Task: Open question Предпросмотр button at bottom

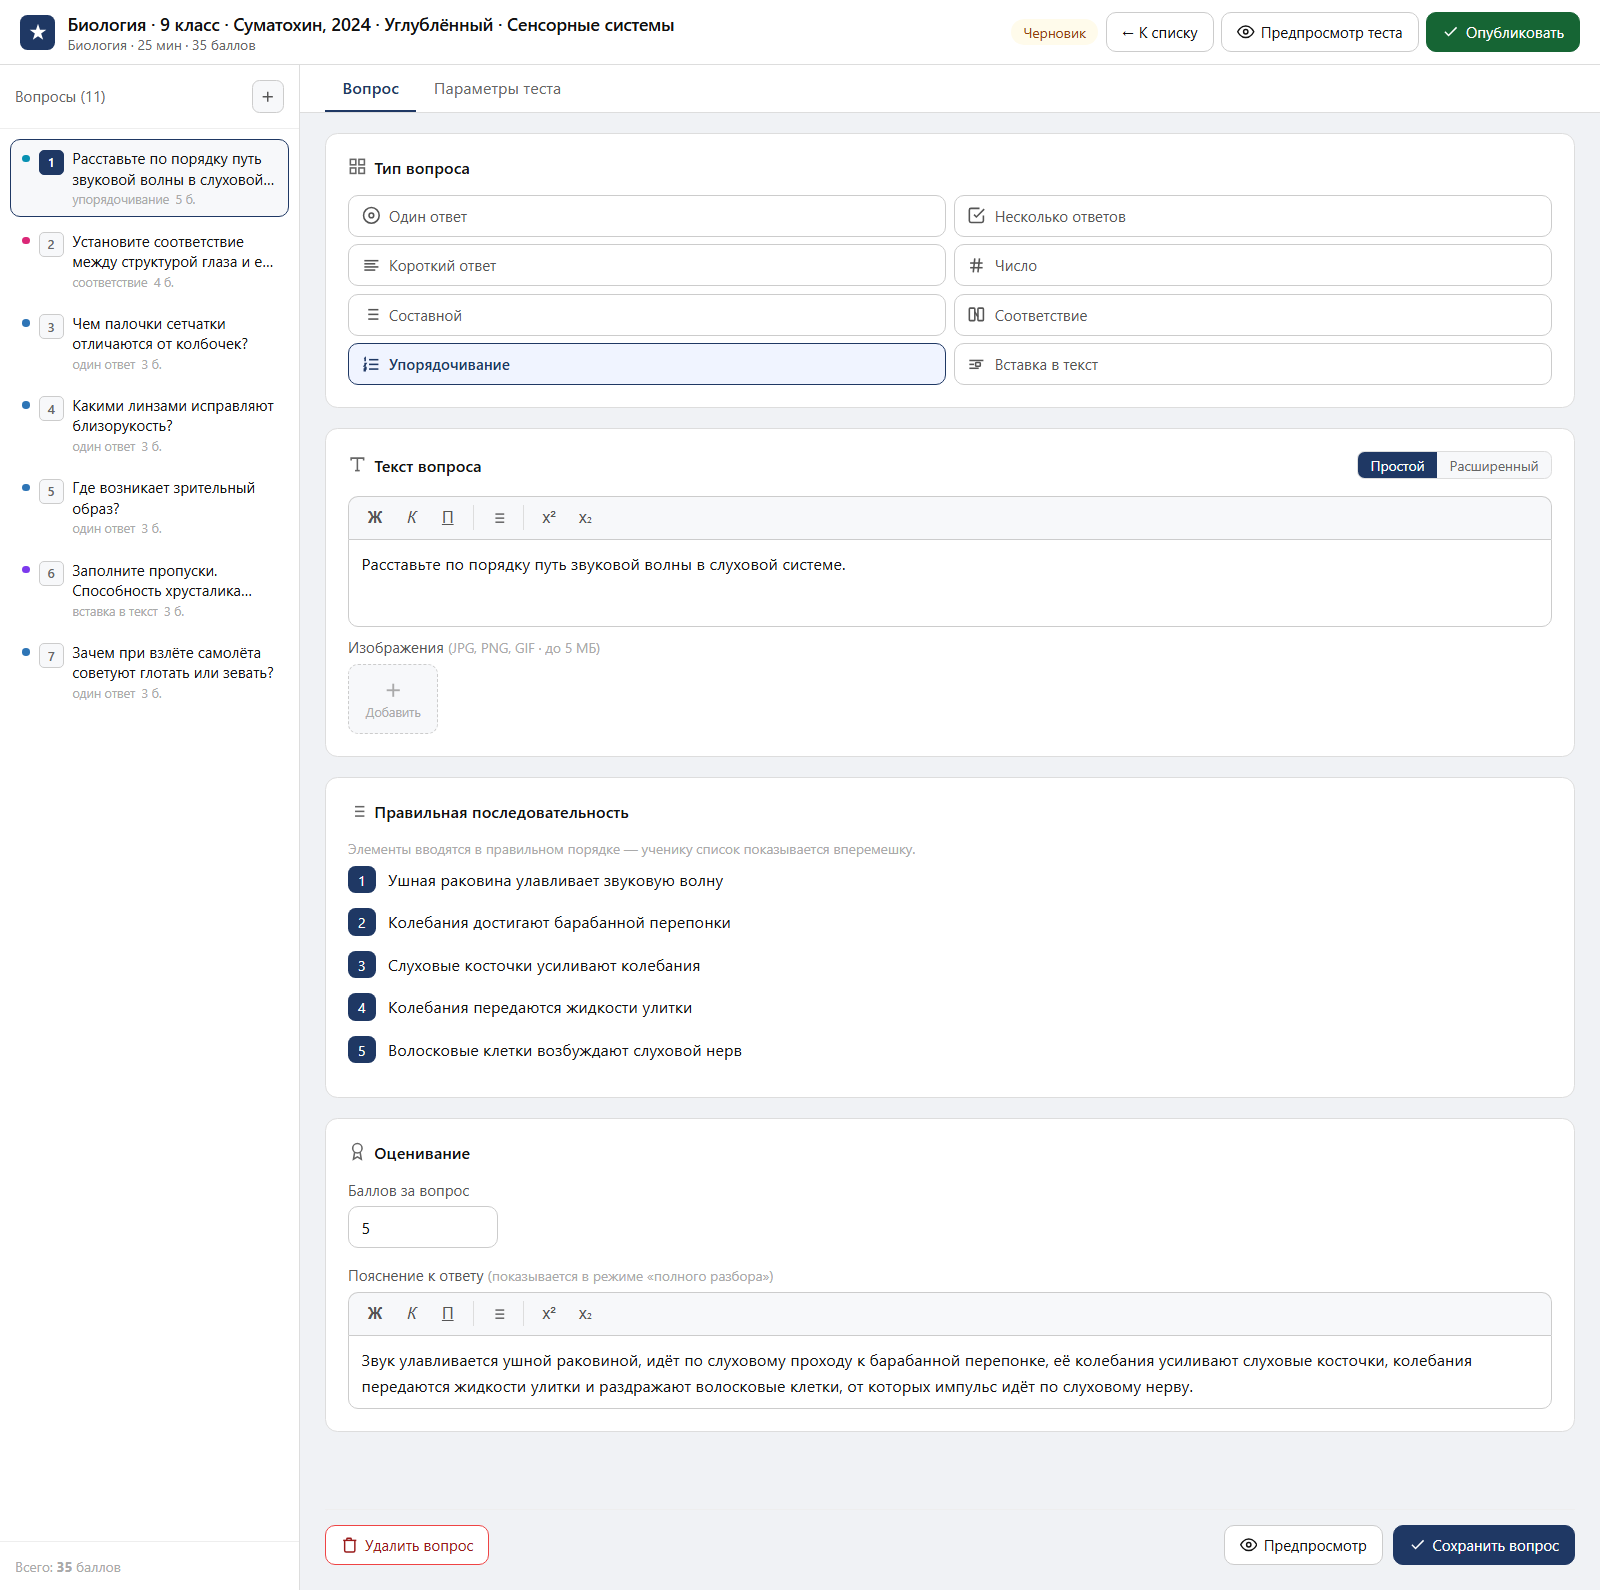Action: (1303, 1545)
